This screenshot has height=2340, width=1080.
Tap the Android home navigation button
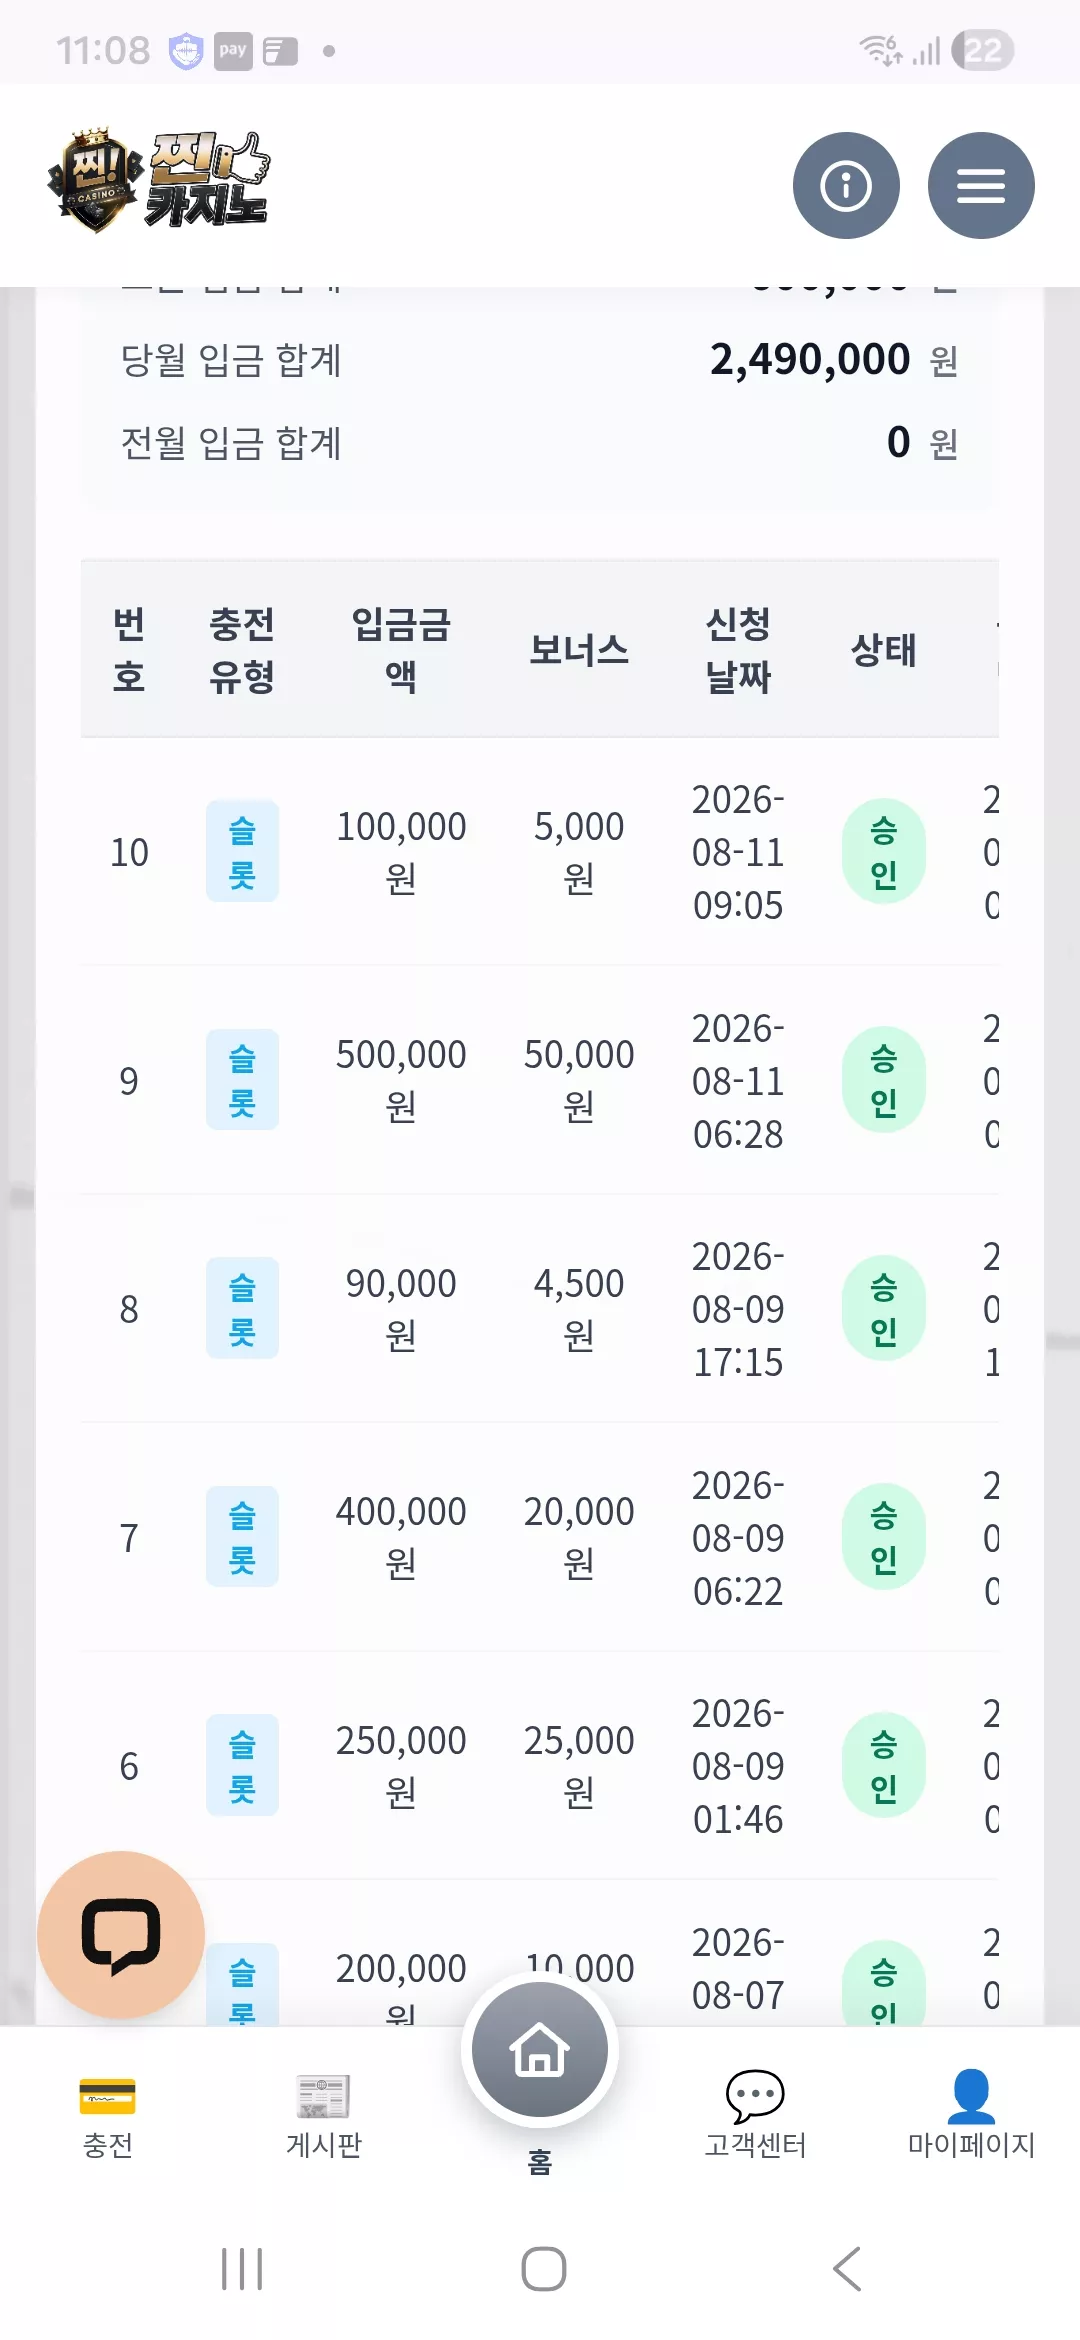pos(544,2268)
